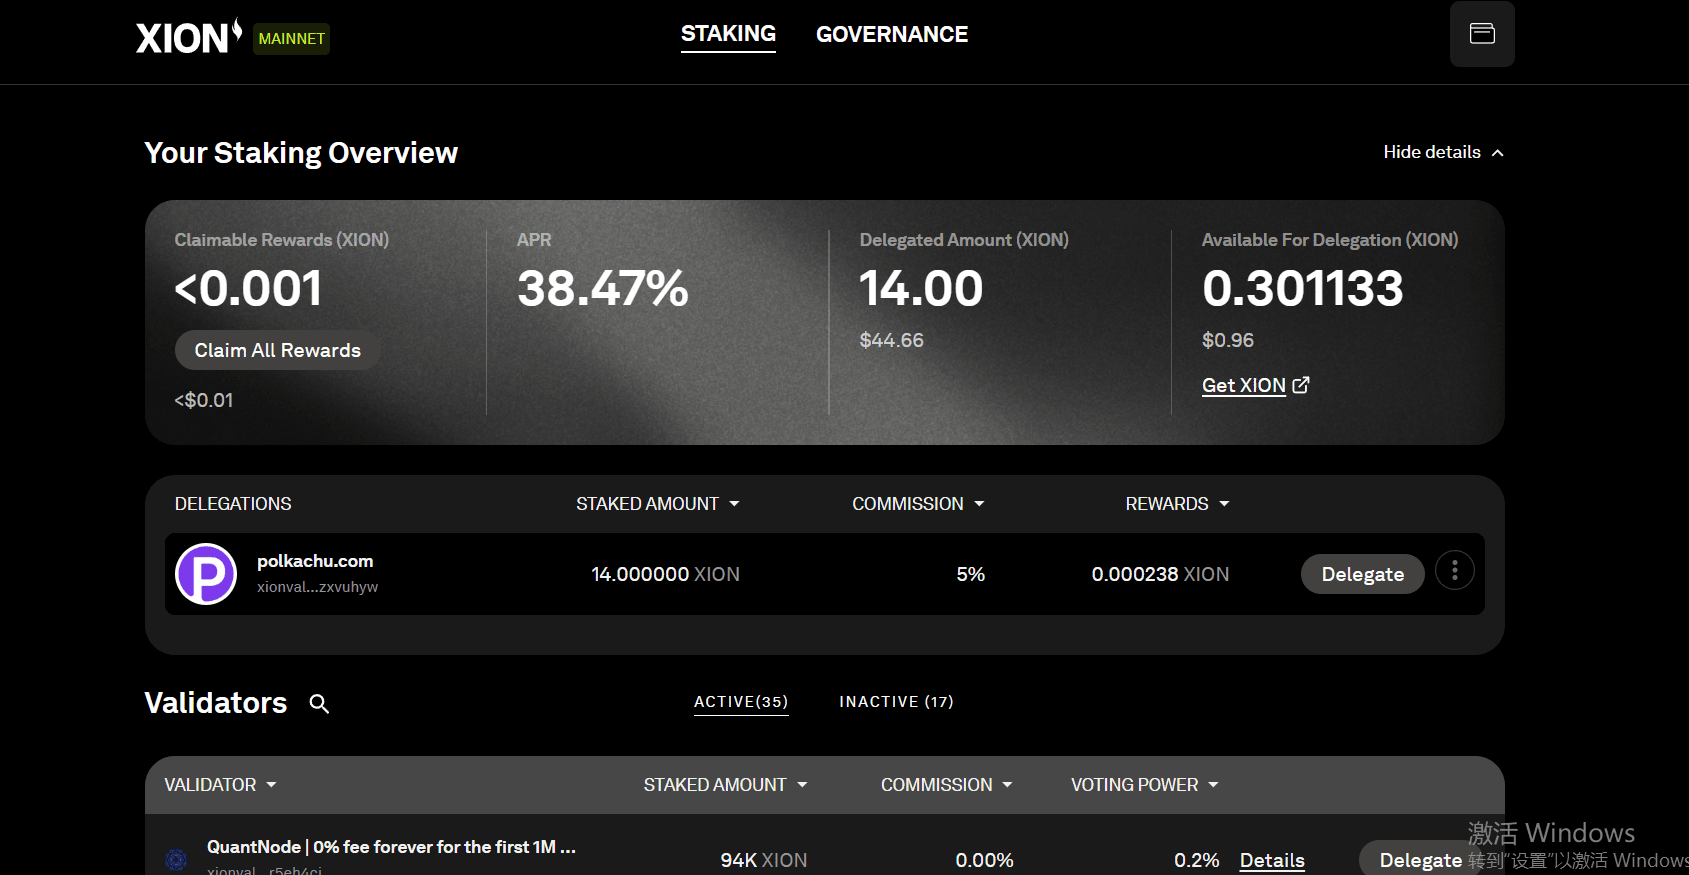Sort validators by Voting Power

click(1145, 785)
